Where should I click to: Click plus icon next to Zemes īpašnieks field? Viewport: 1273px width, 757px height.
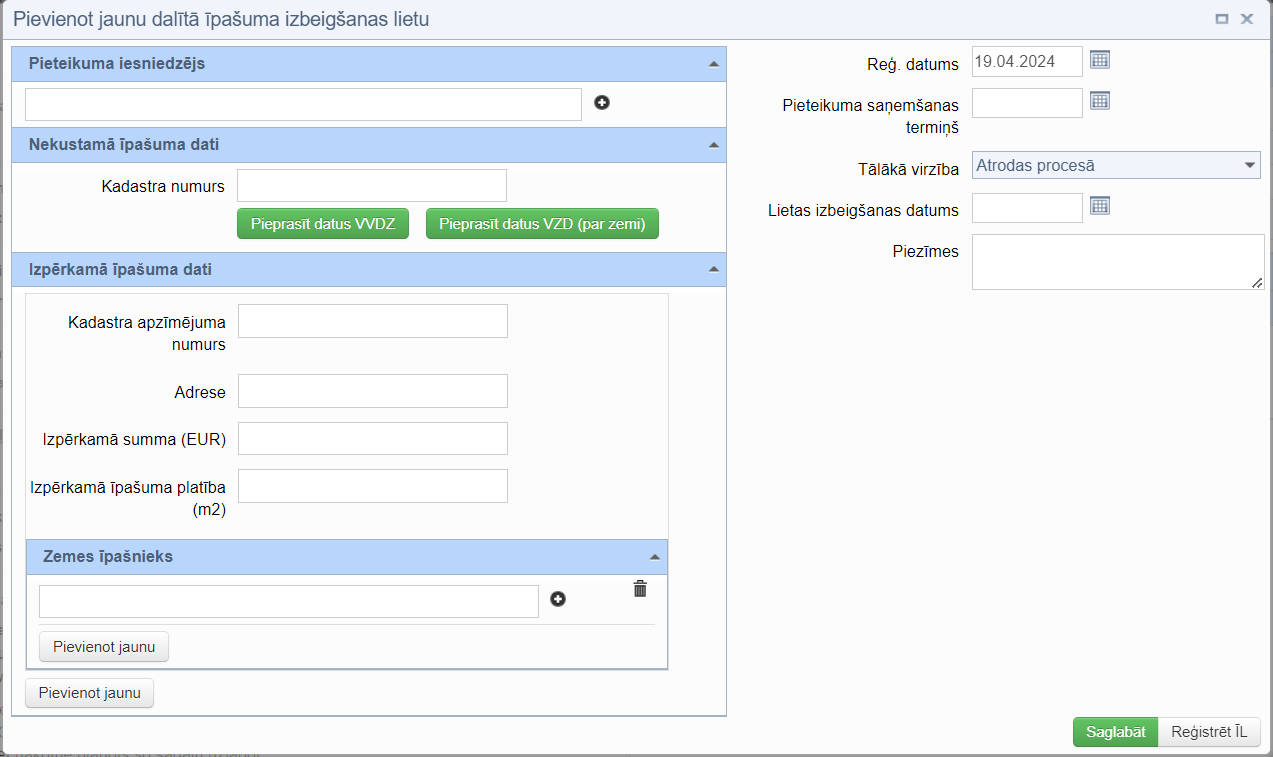(x=558, y=599)
